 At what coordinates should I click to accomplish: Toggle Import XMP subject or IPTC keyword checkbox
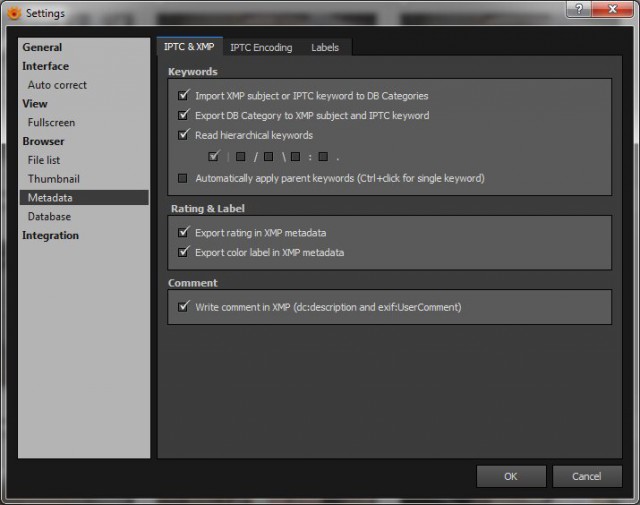point(183,96)
